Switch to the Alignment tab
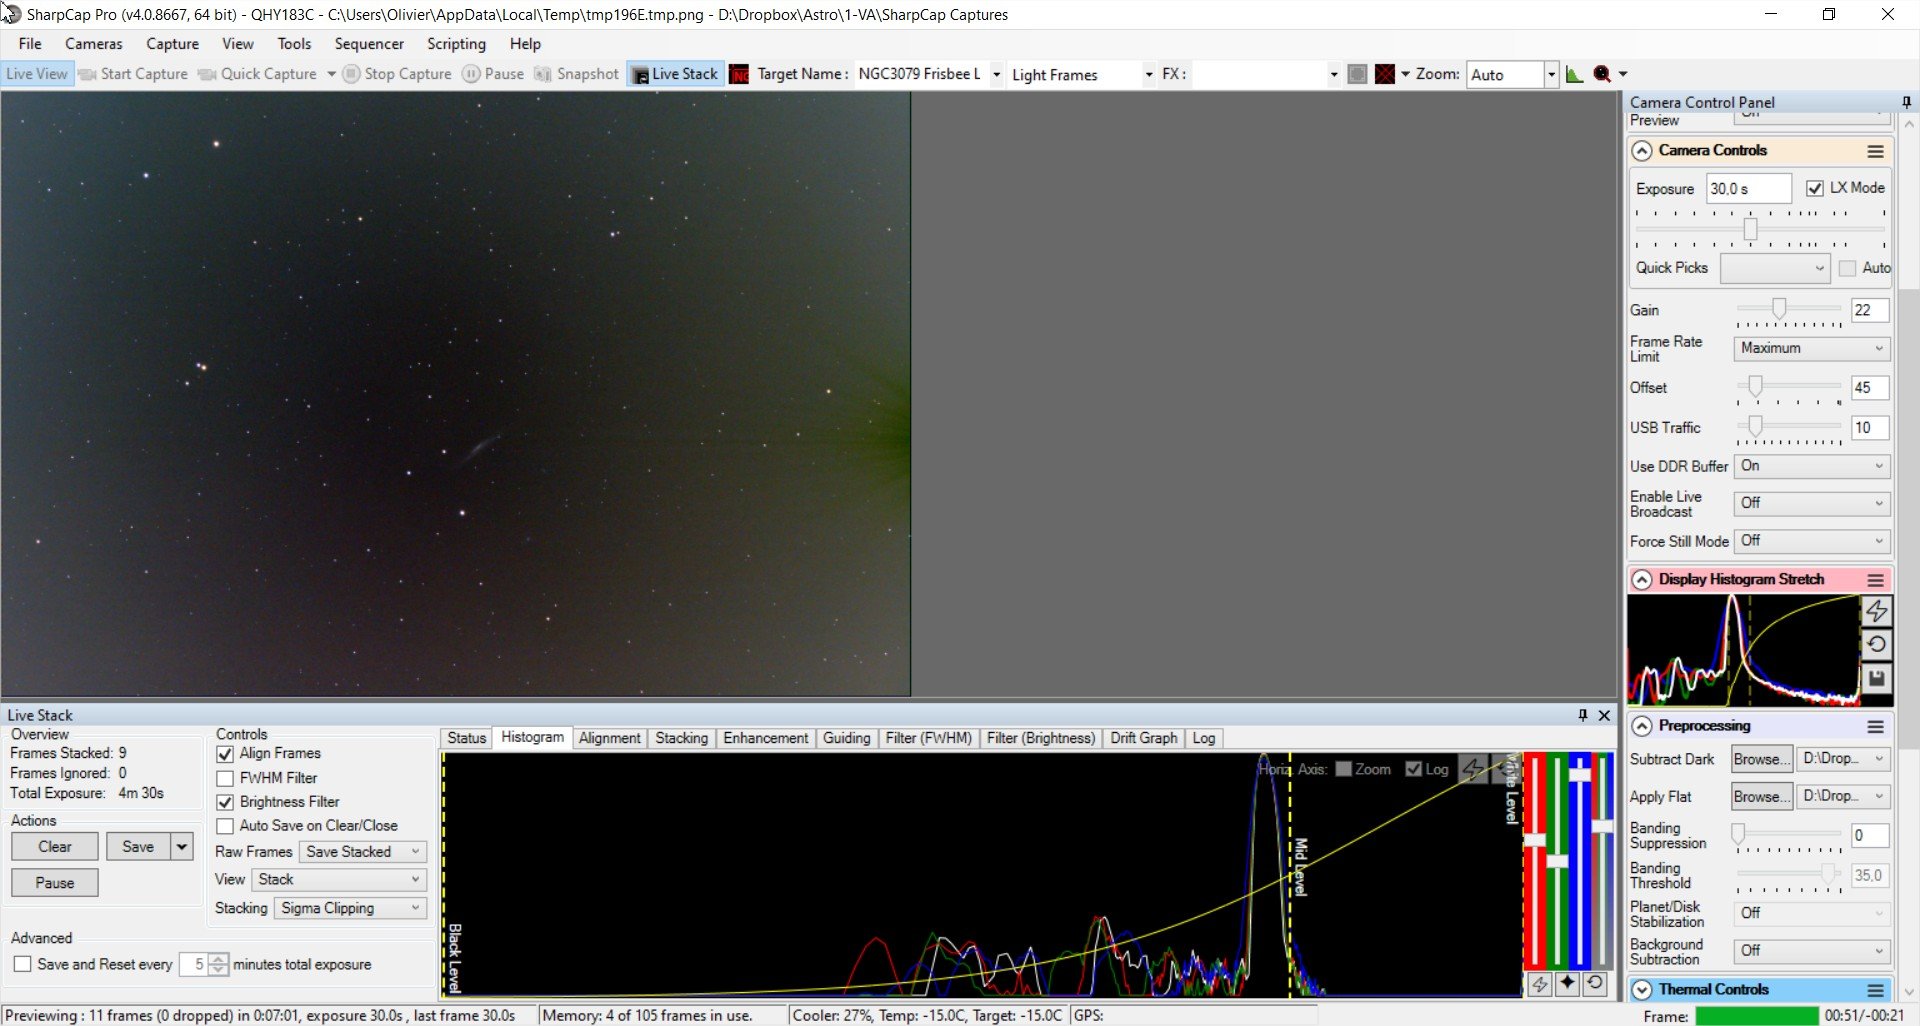 pos(609,738)
